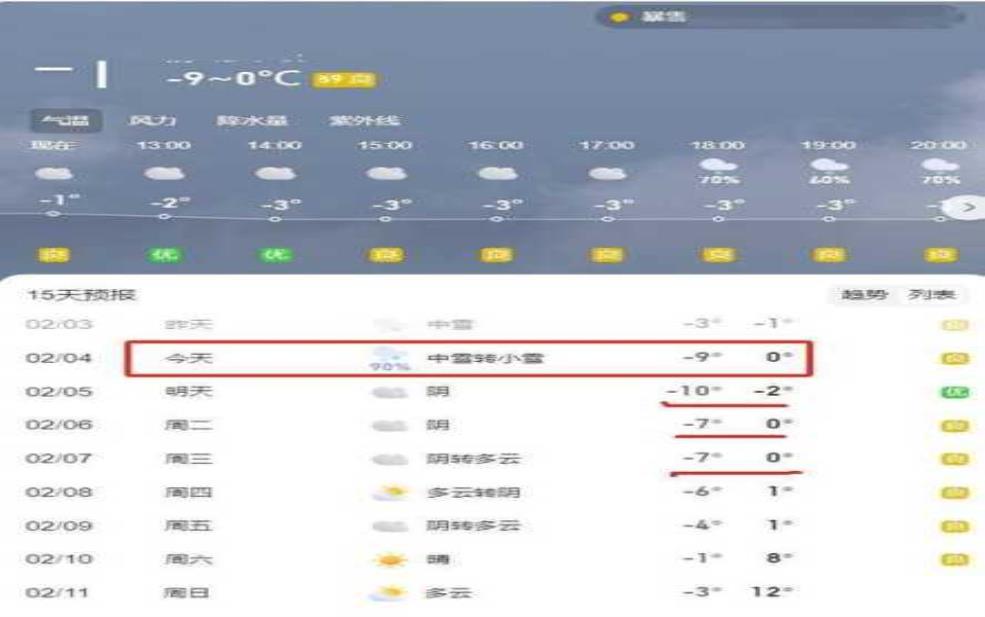Tap the air quality badge below 15:00
Viewport: 985px width, 617px height.
[386, 254]
